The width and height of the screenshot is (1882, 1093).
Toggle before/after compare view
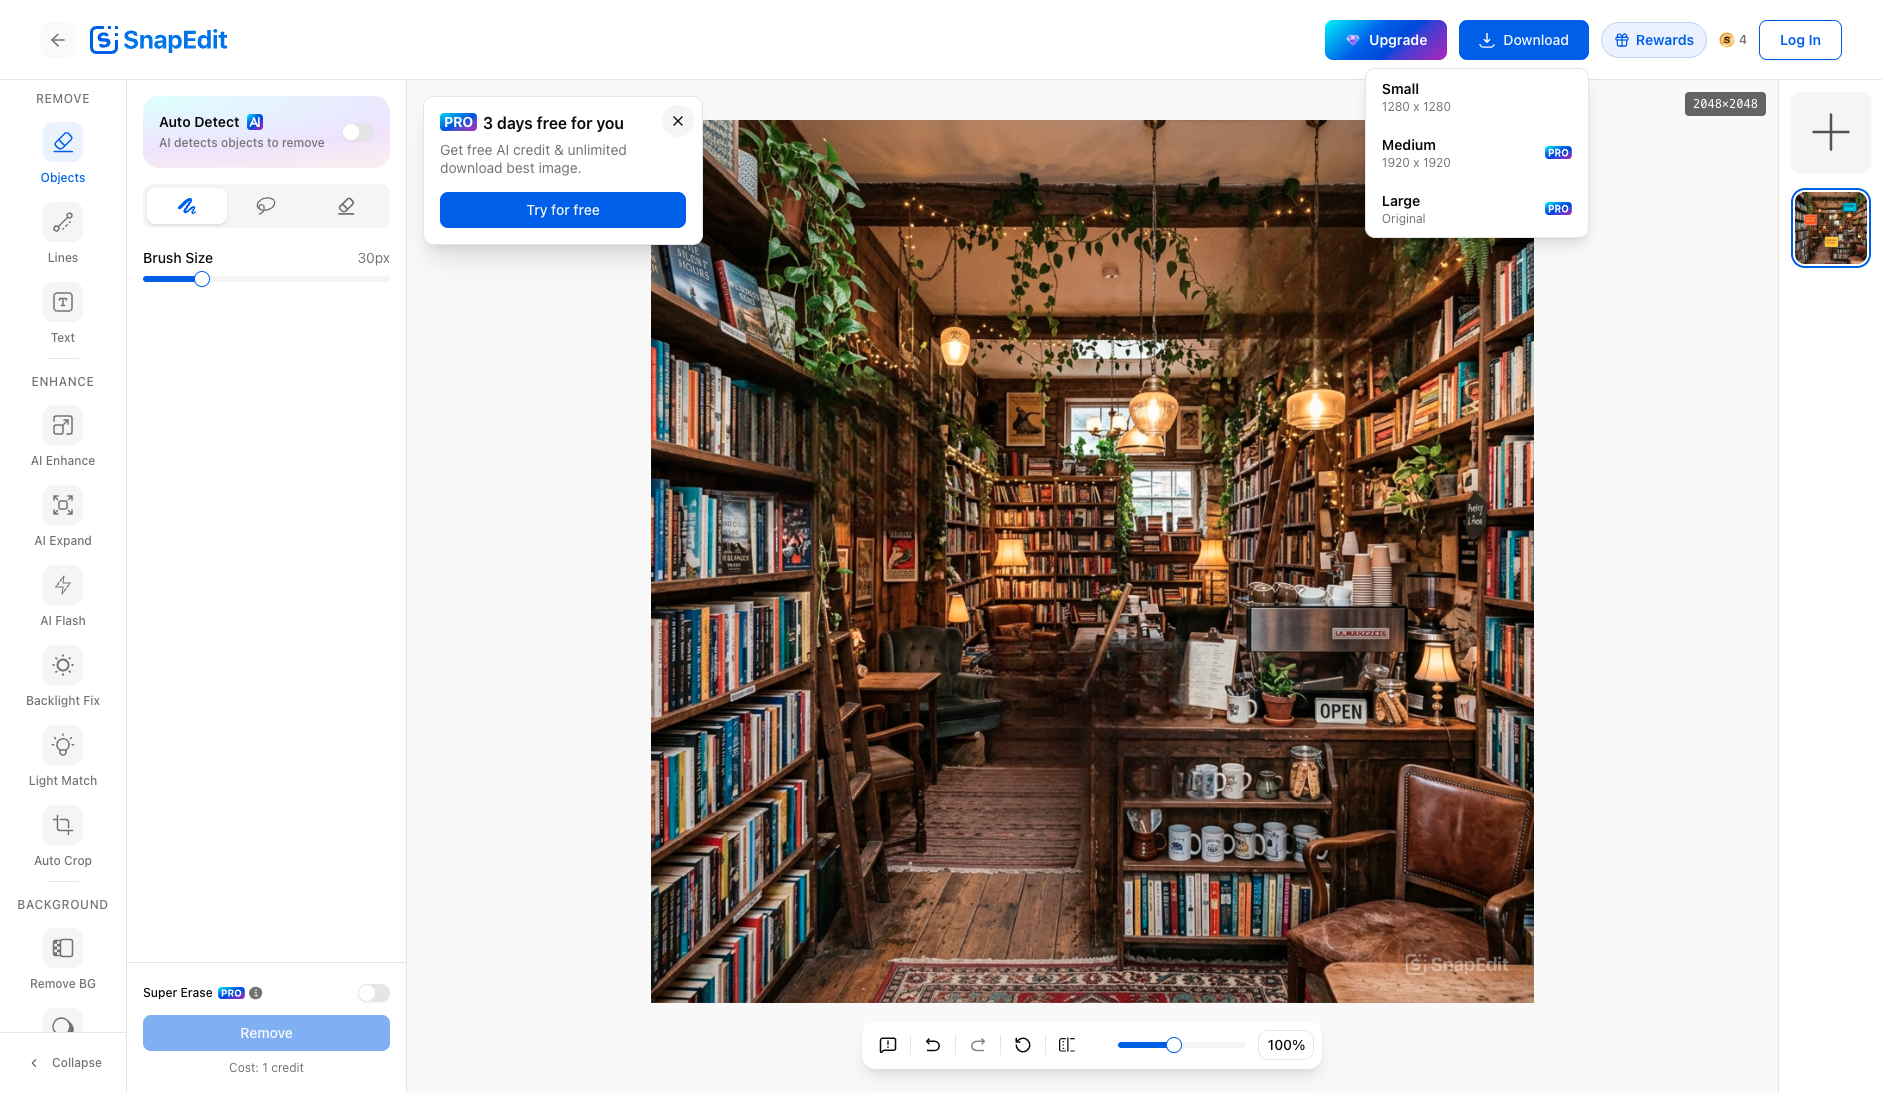[1067, 1045]
